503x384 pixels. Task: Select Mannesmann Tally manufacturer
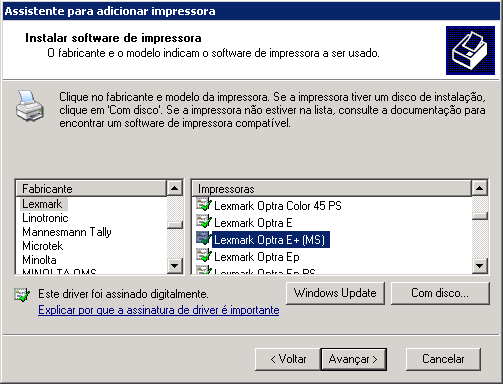[x=67, y=232]
